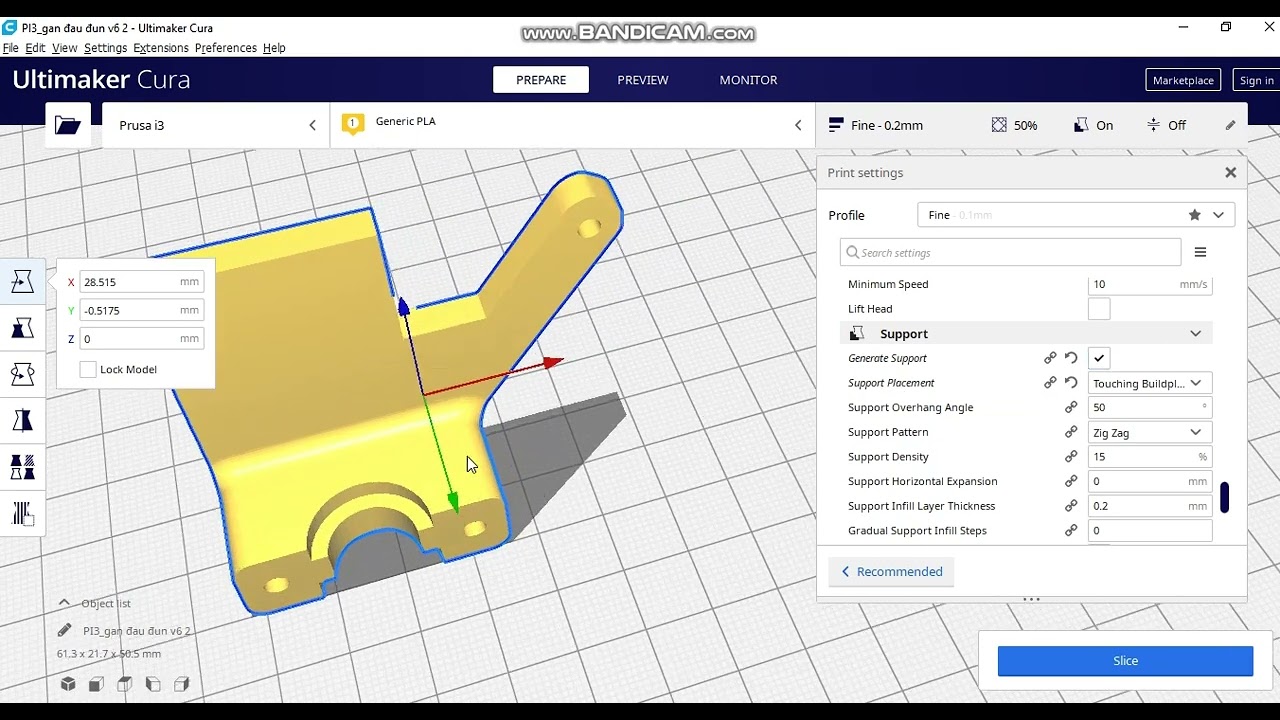Collapse the Prusa i3 printer selector
This screenshot has height=720, width=1280.
tap(312, 125)
